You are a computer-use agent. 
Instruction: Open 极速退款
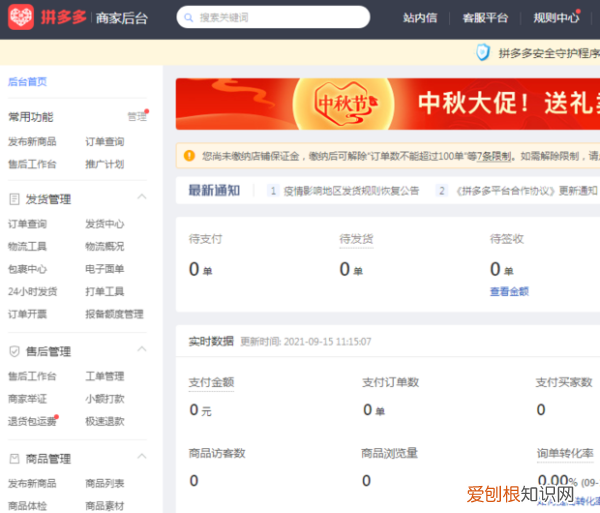pos(105,421)
